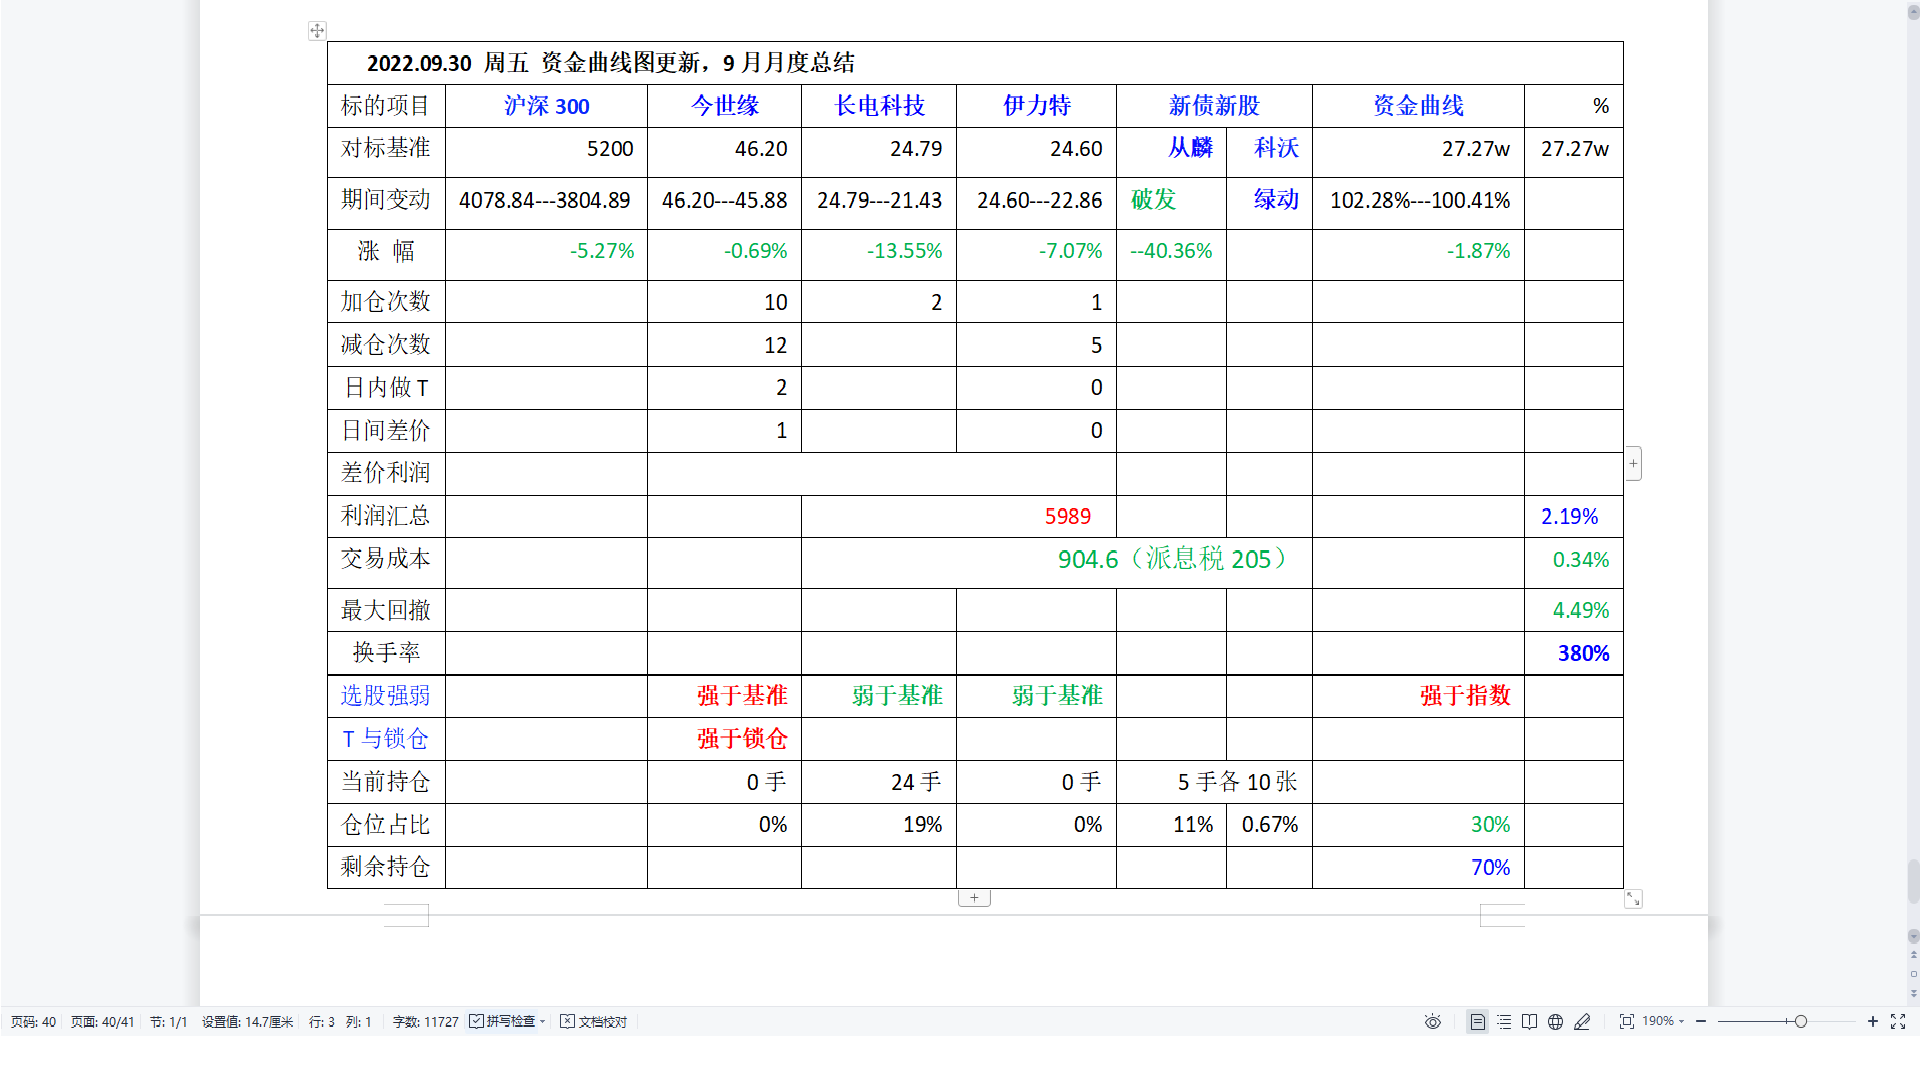Click the zoom slider handle

(x=1800, y=1022)
